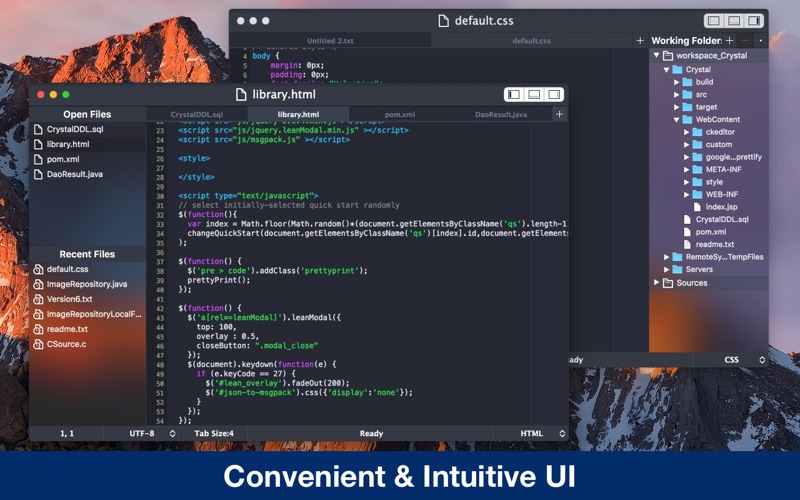This screenshot has height=500, width=800.
Task: Open index.jsp in working folder tree
Action: (721, 207)
